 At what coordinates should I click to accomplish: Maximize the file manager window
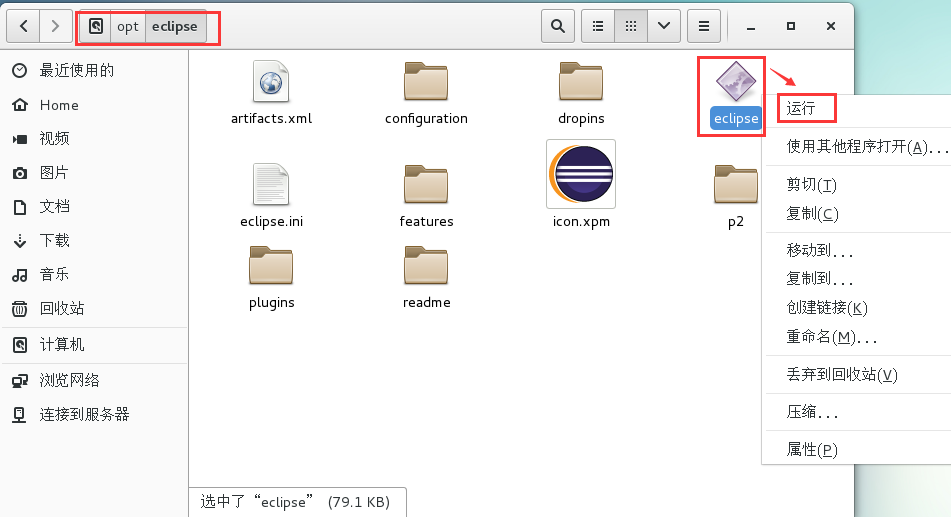(791, 26)
